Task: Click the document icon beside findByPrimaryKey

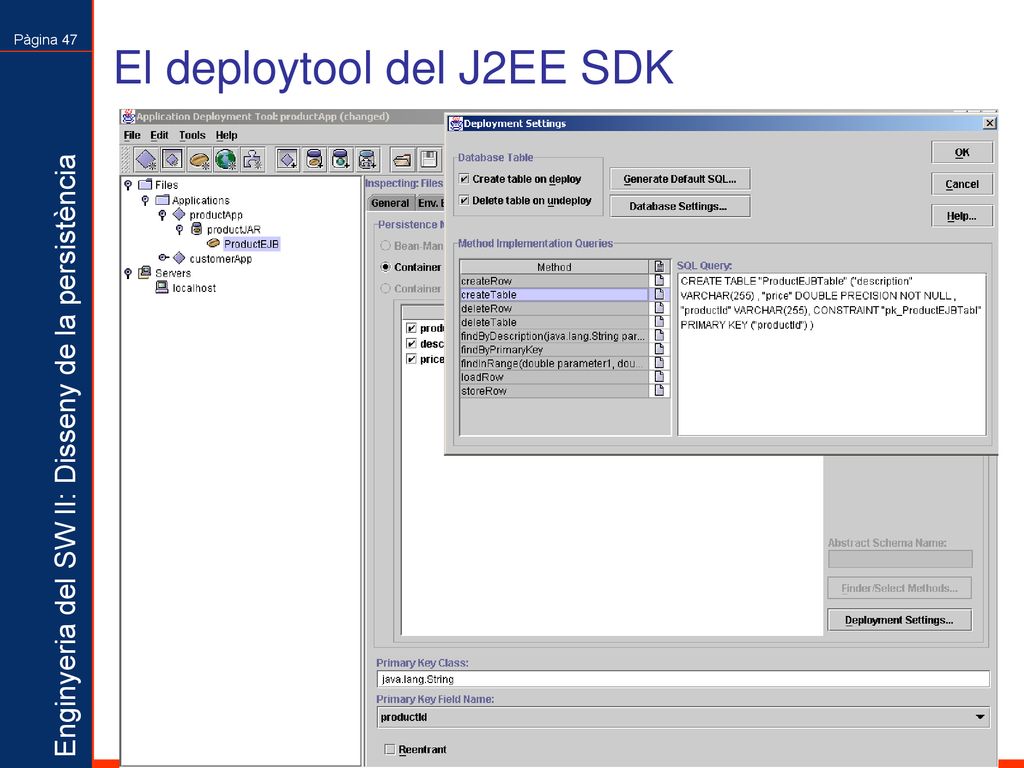Action: [x=659, y=349]
